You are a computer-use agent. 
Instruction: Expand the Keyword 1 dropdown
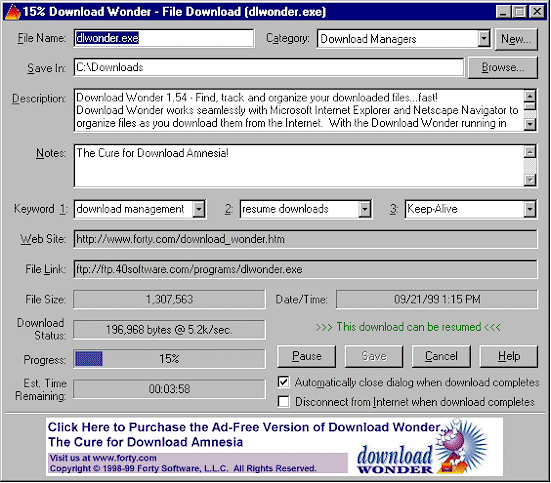[x=199, y=209]
